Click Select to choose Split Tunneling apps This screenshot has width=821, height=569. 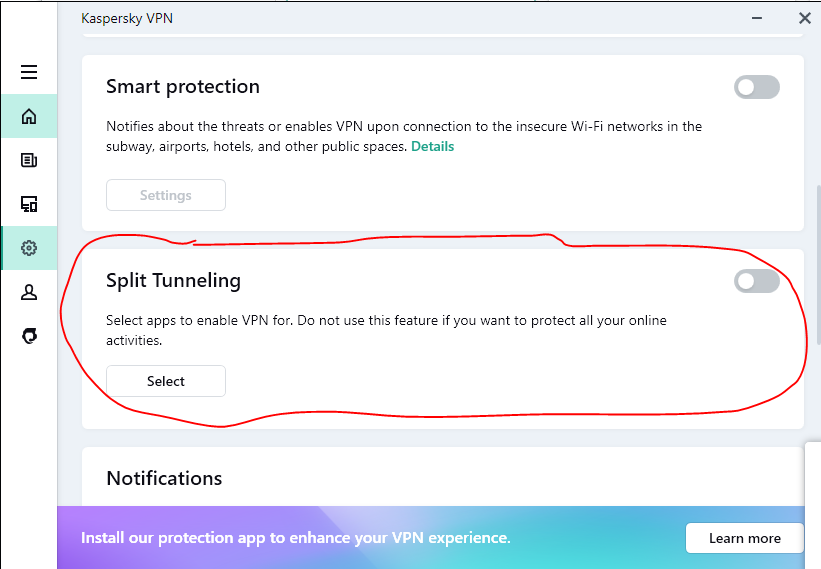[x=166, y=381]
